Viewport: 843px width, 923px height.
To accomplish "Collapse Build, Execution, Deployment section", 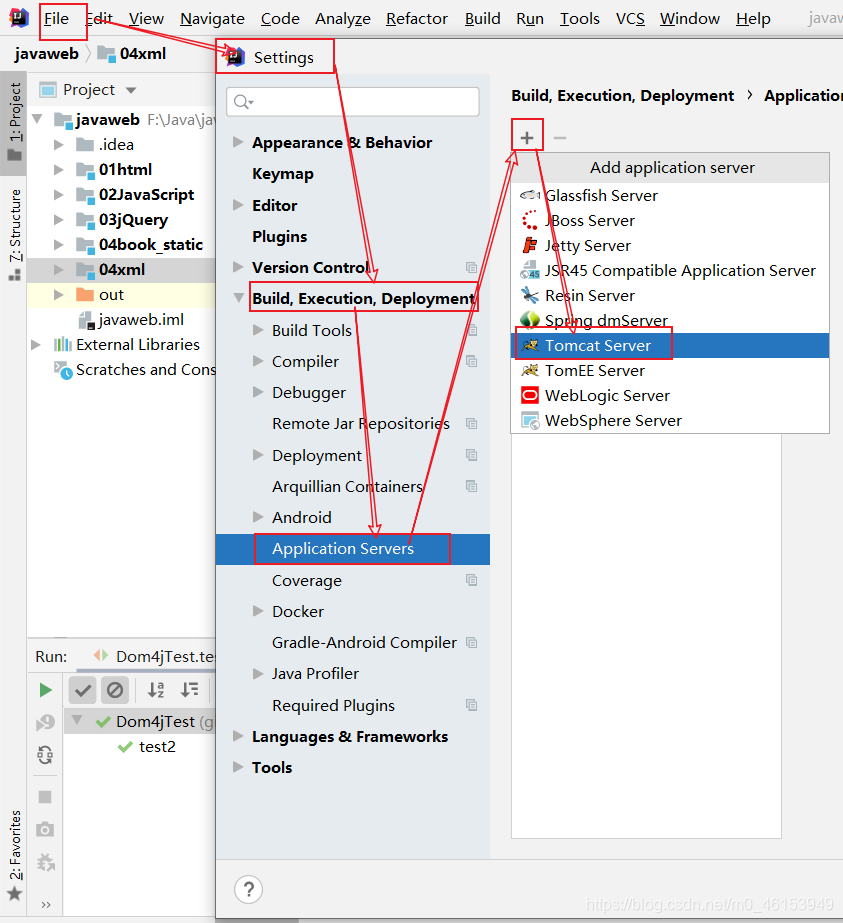I will click(238, 298).
